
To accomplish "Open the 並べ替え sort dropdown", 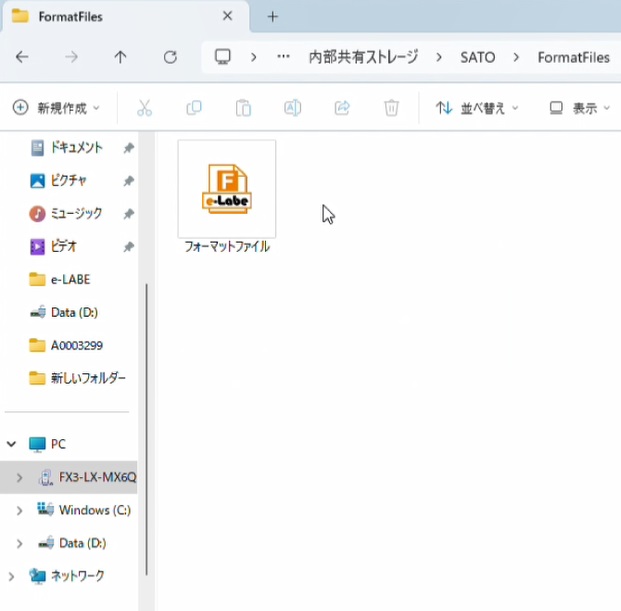I will [477, 108].
